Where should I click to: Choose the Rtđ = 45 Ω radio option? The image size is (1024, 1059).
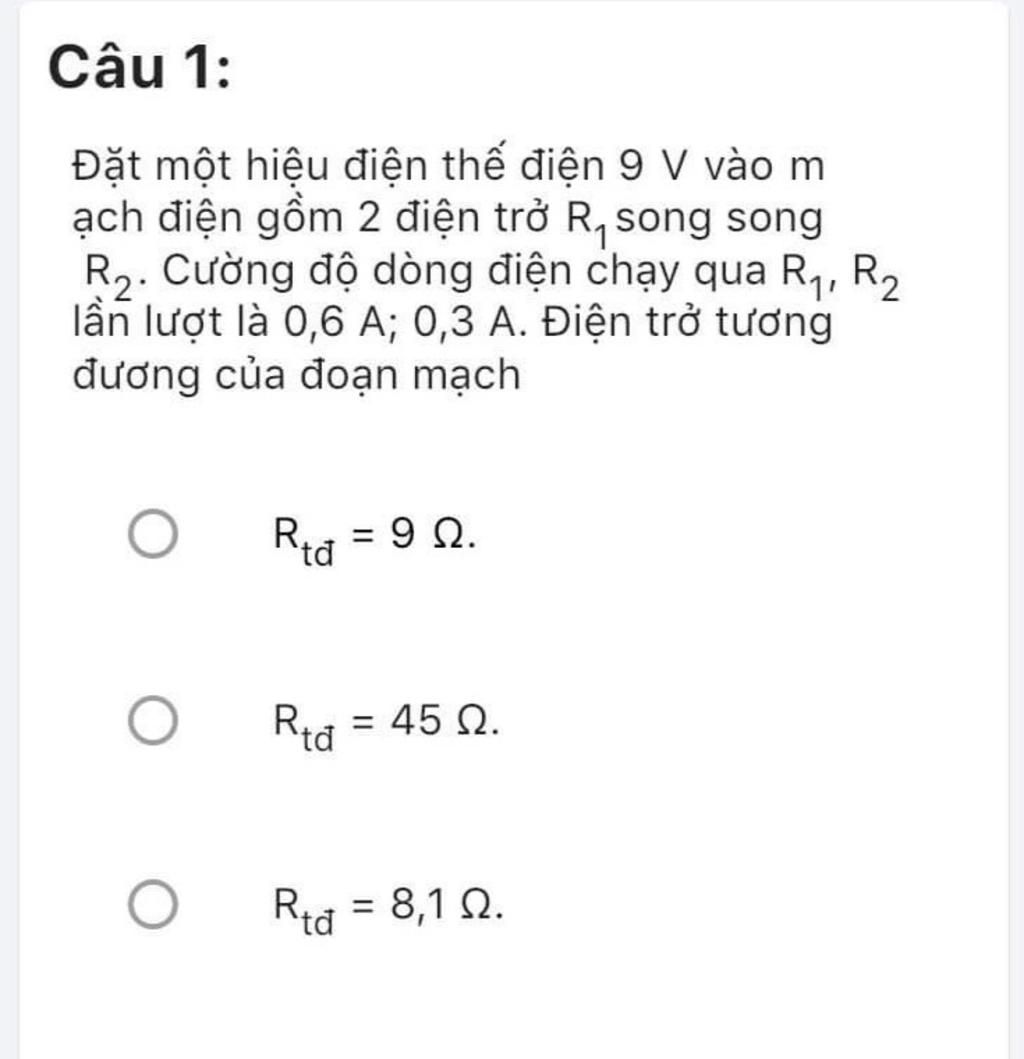click(153, 720)
